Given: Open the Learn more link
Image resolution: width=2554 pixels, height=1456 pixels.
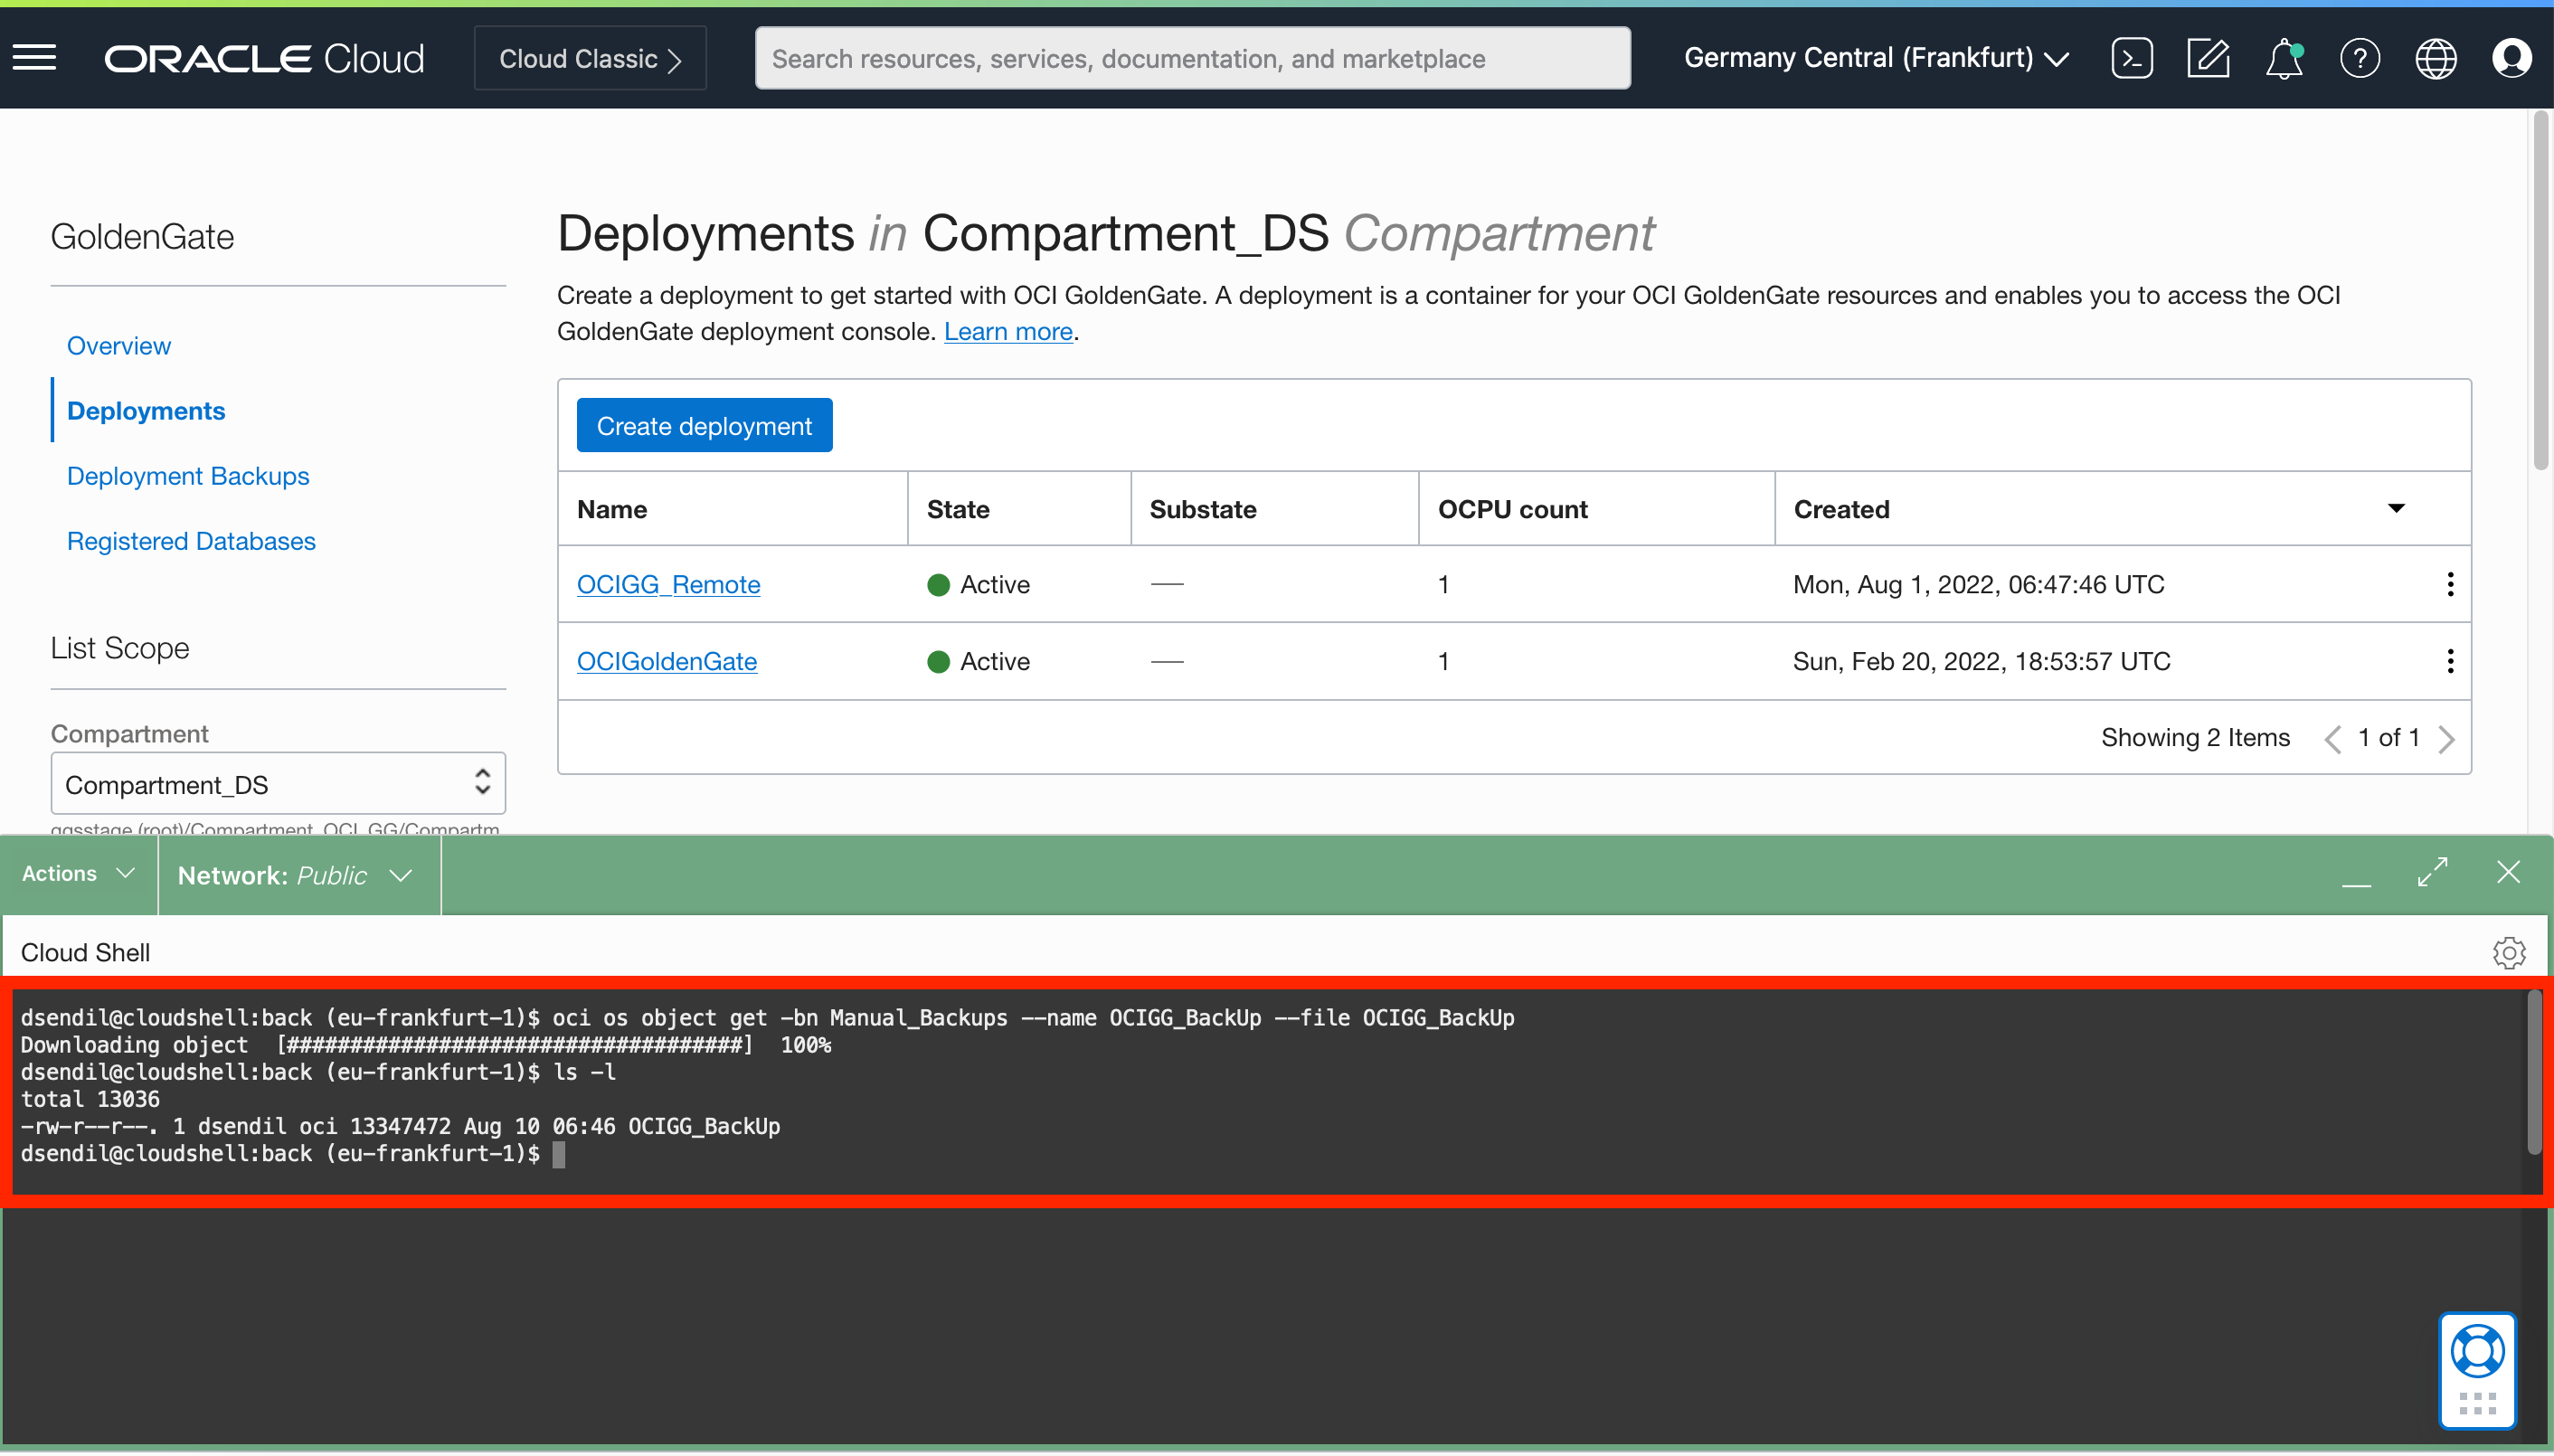Looking at the screenshot, I should (1007, 331).
